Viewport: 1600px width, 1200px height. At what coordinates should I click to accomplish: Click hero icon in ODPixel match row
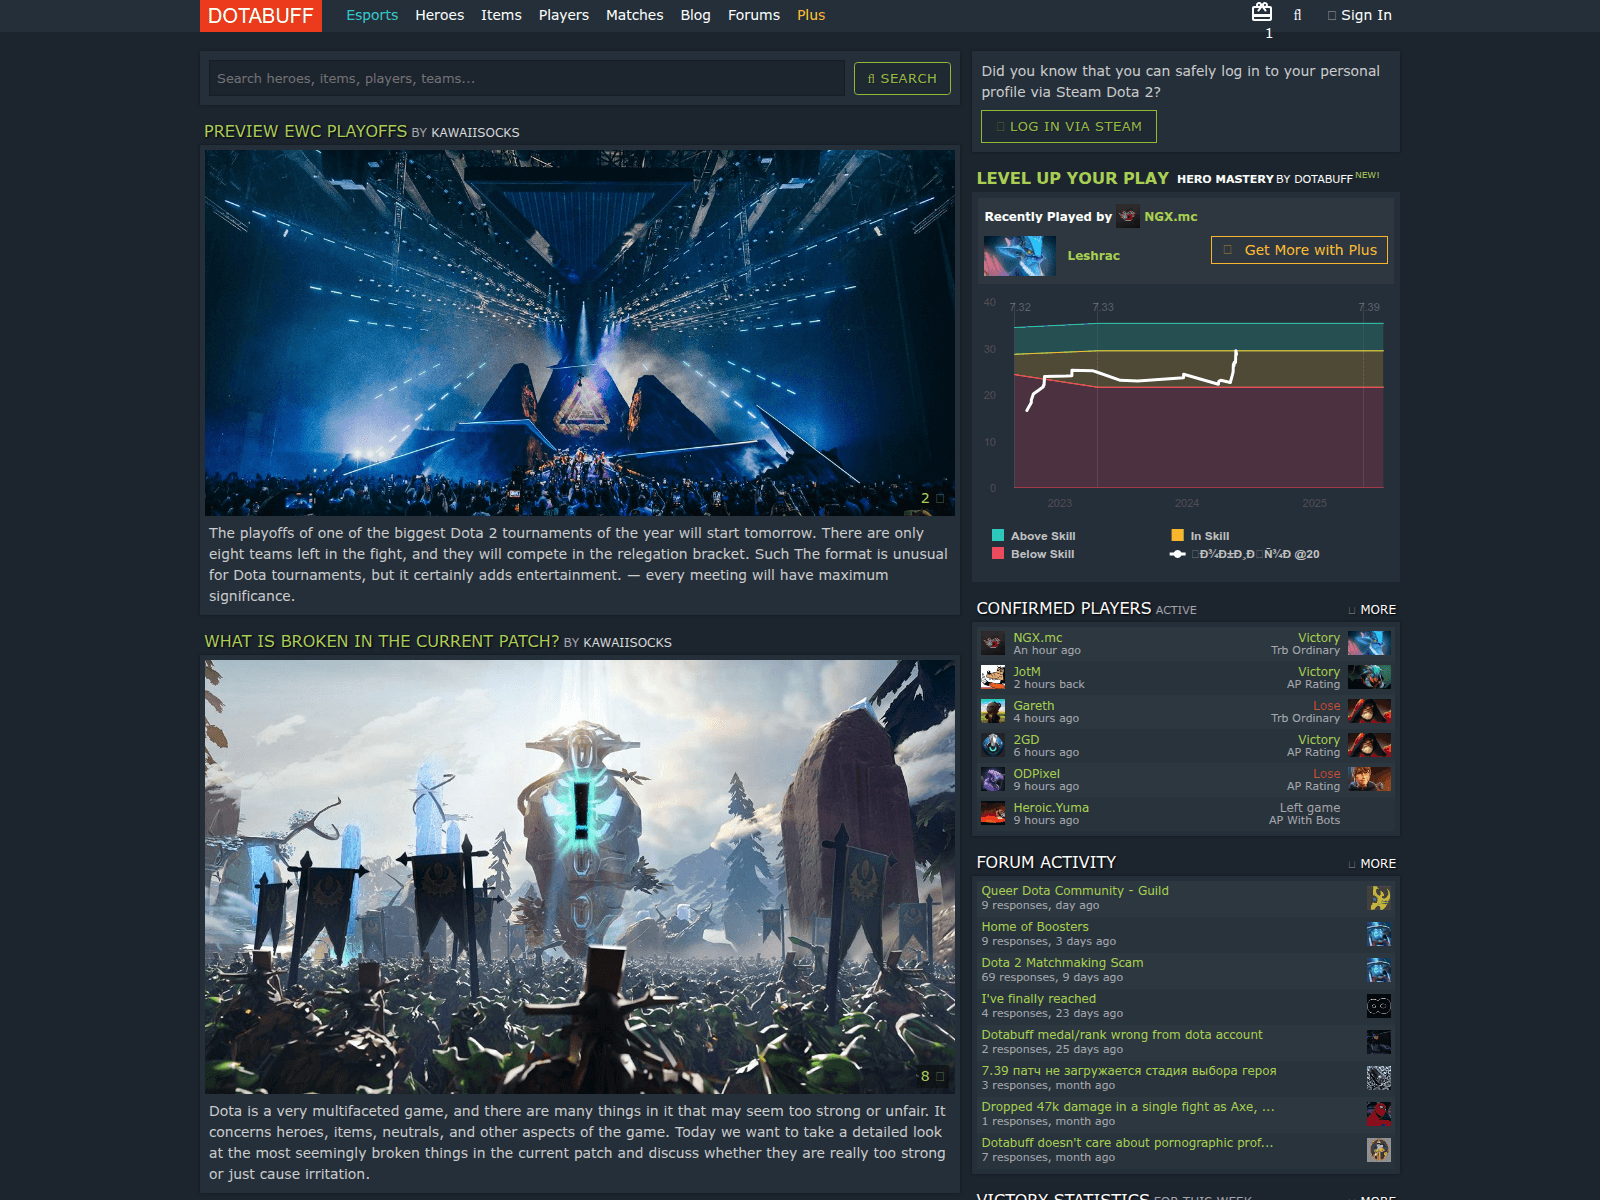[x=1369, y=779]
